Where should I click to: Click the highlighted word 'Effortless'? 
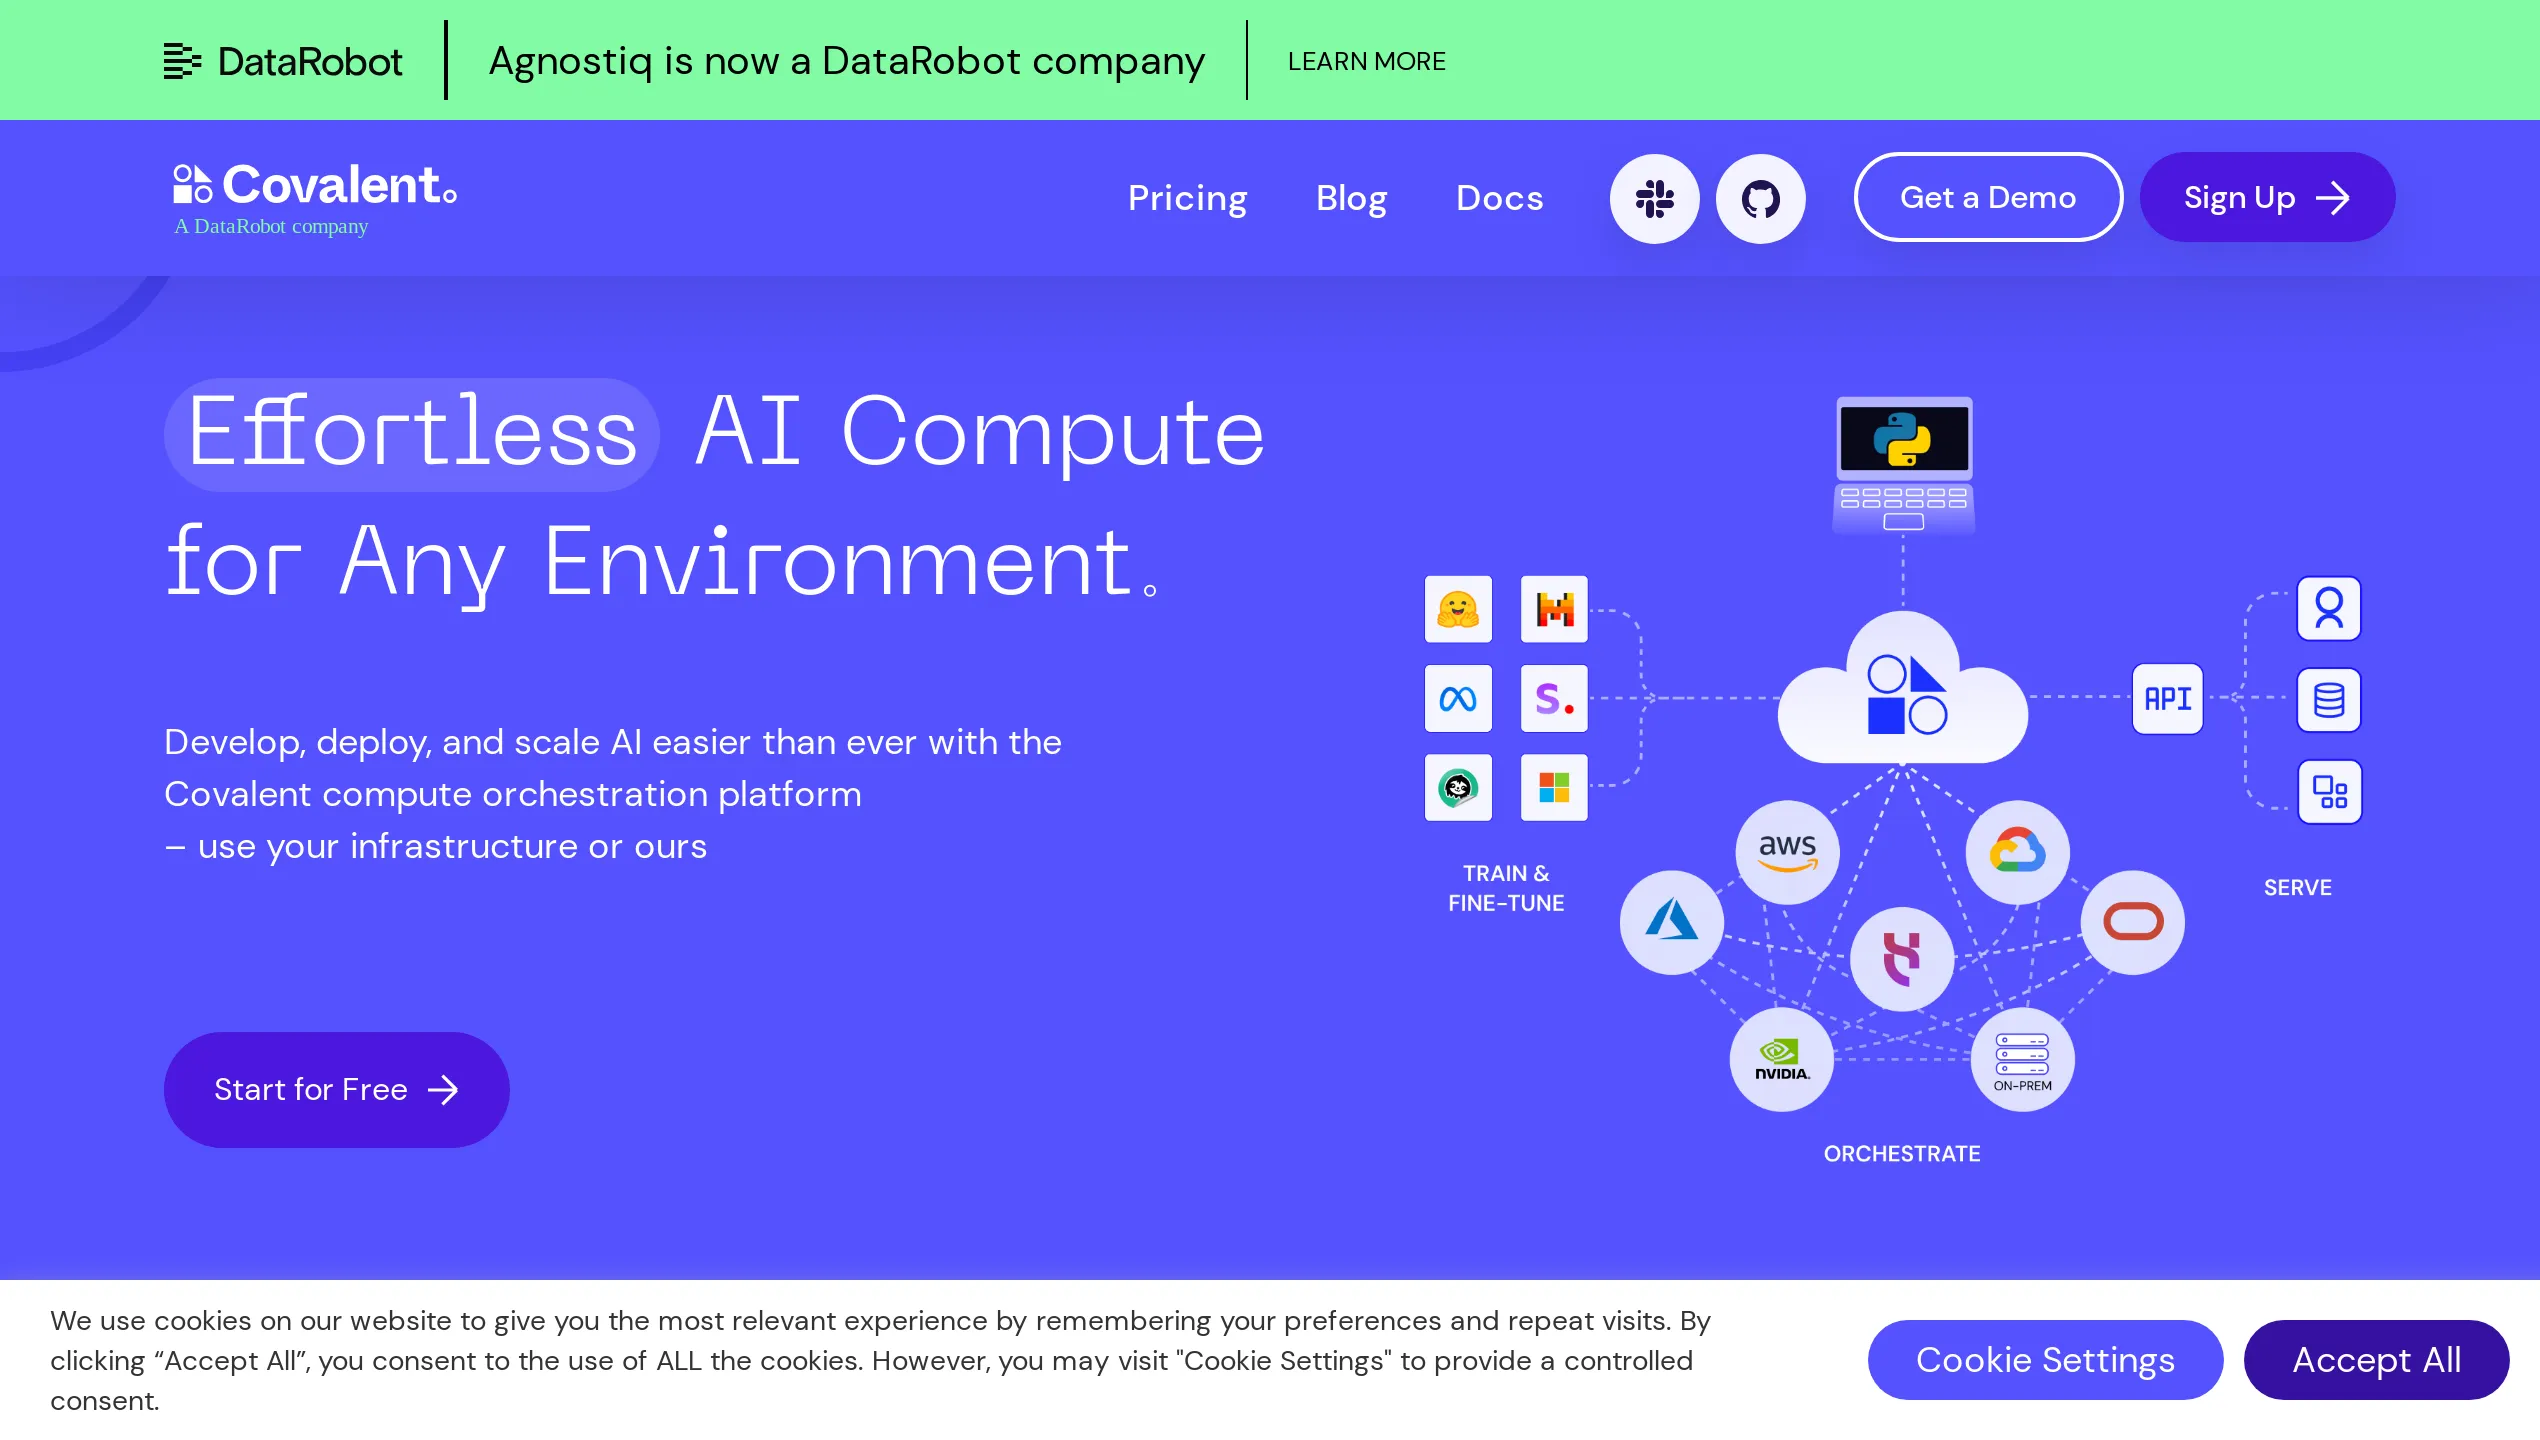pyautogui.click(x=412, y=433)
